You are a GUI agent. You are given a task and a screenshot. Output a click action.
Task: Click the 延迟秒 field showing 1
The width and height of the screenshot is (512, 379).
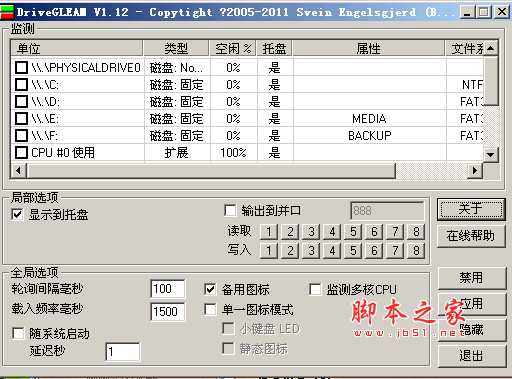[x=123, y=352]
